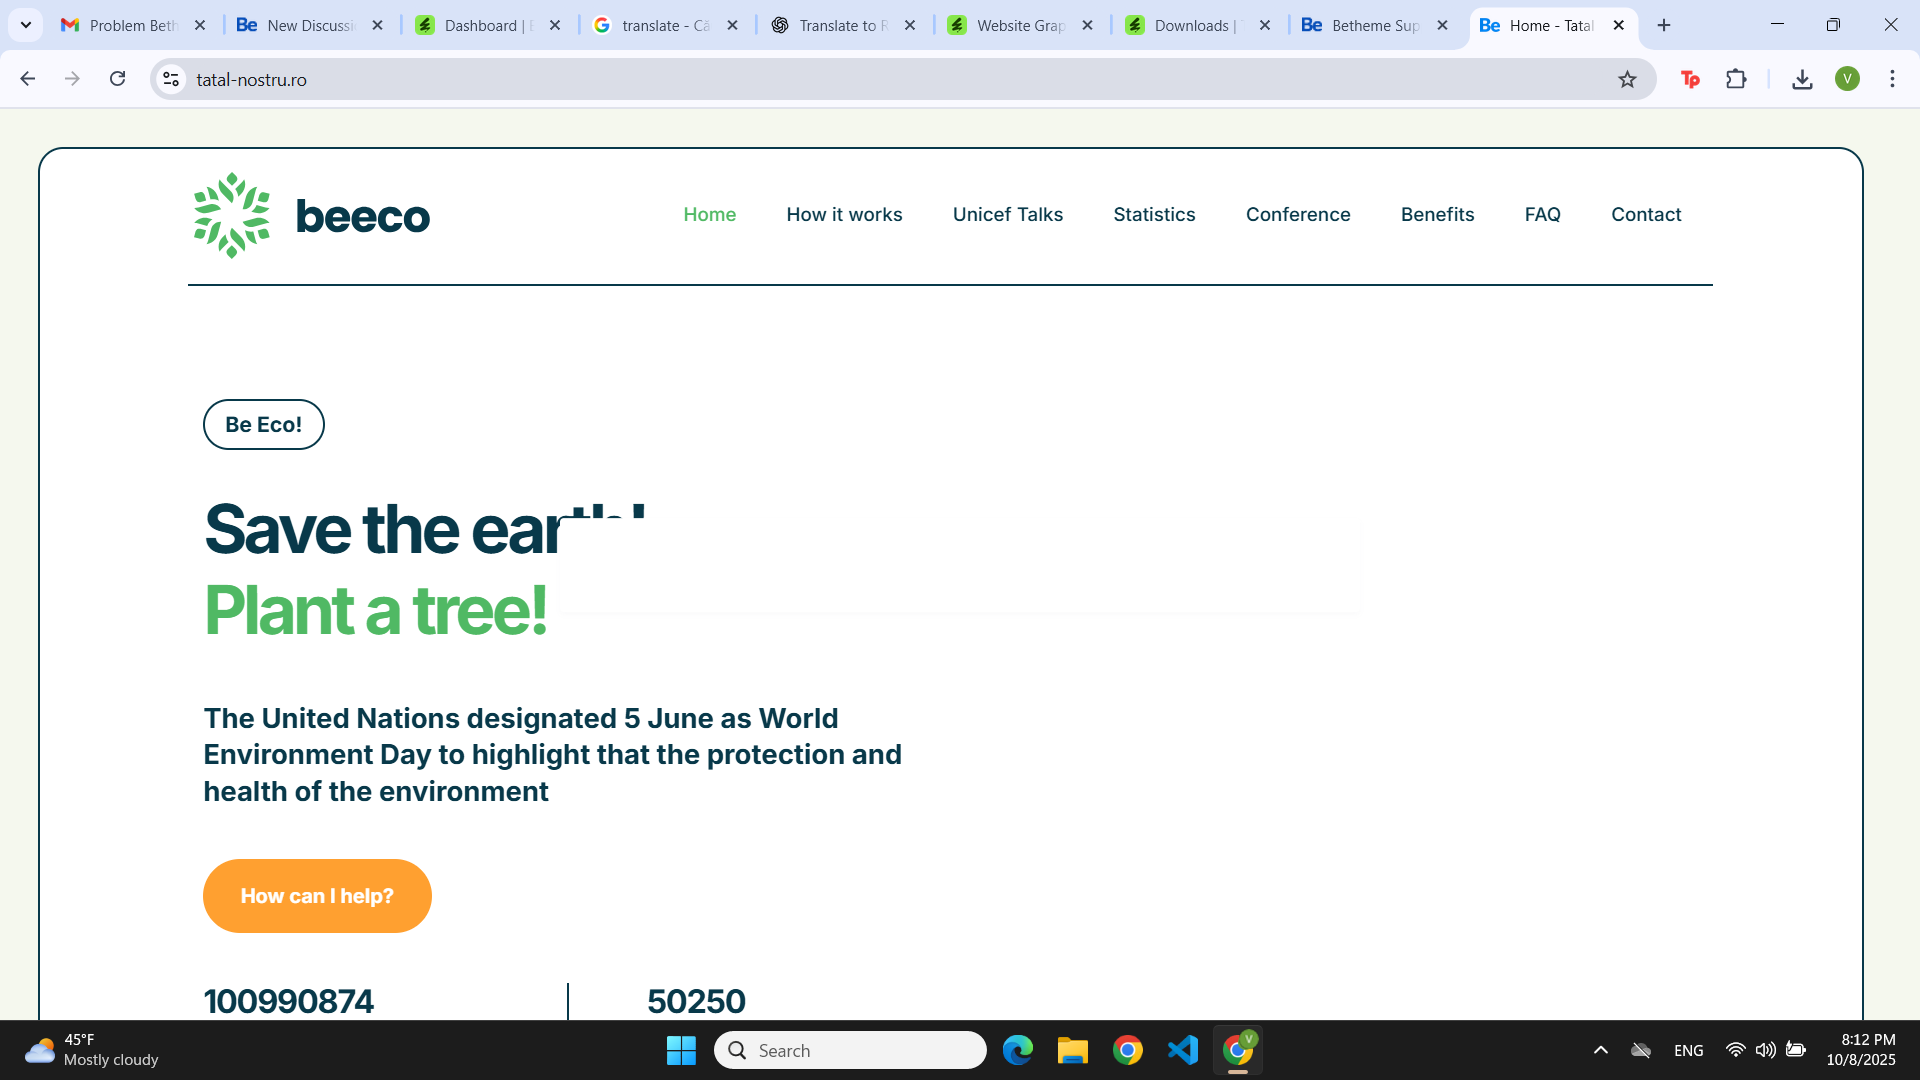Go to the Unicef Talks menu item
This screenshot has width=1920, height=1080.
click(x=1007, y=214)
